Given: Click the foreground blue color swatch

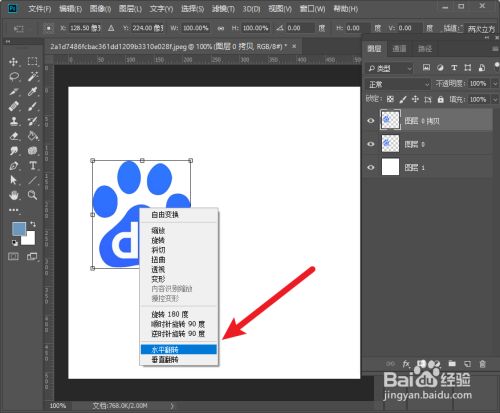Looking at the screenshot, I should tap(19, 228).
